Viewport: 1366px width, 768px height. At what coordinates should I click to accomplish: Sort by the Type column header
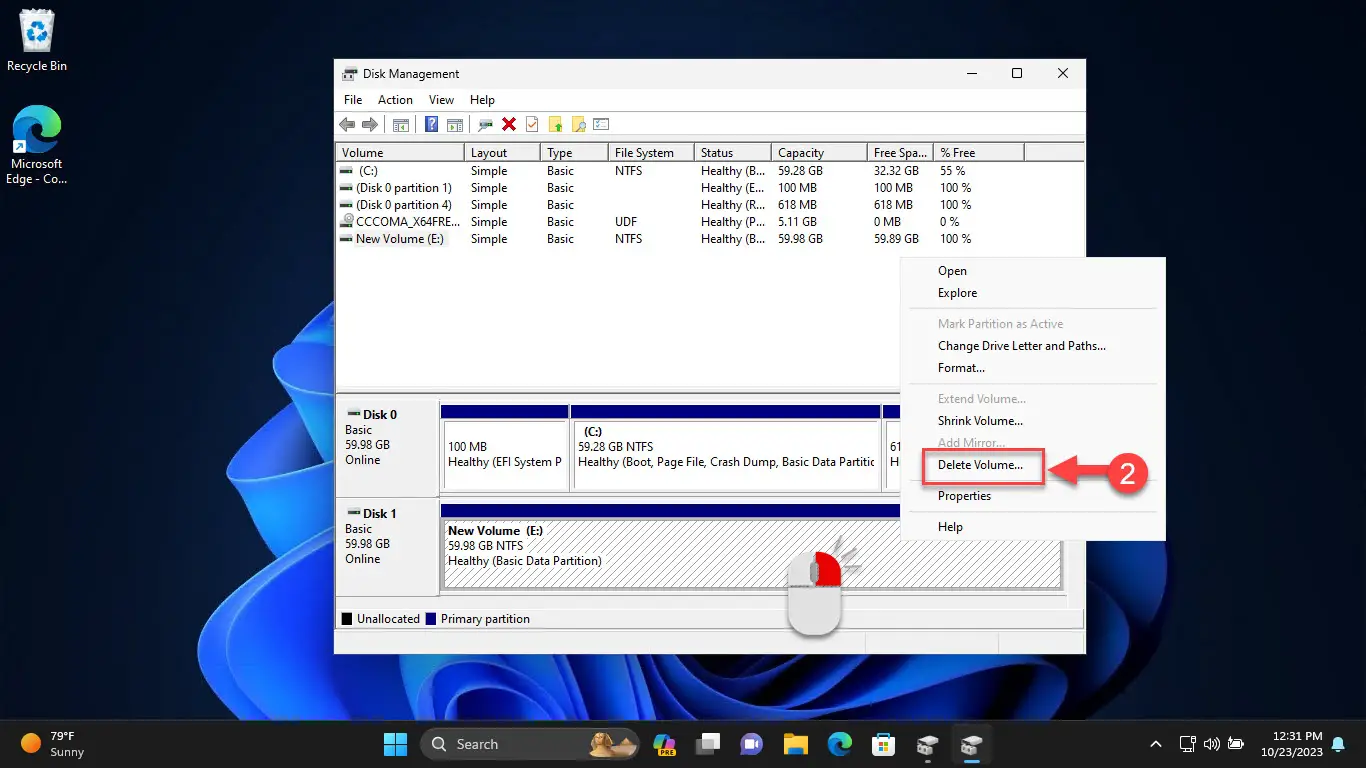point(575,153)
